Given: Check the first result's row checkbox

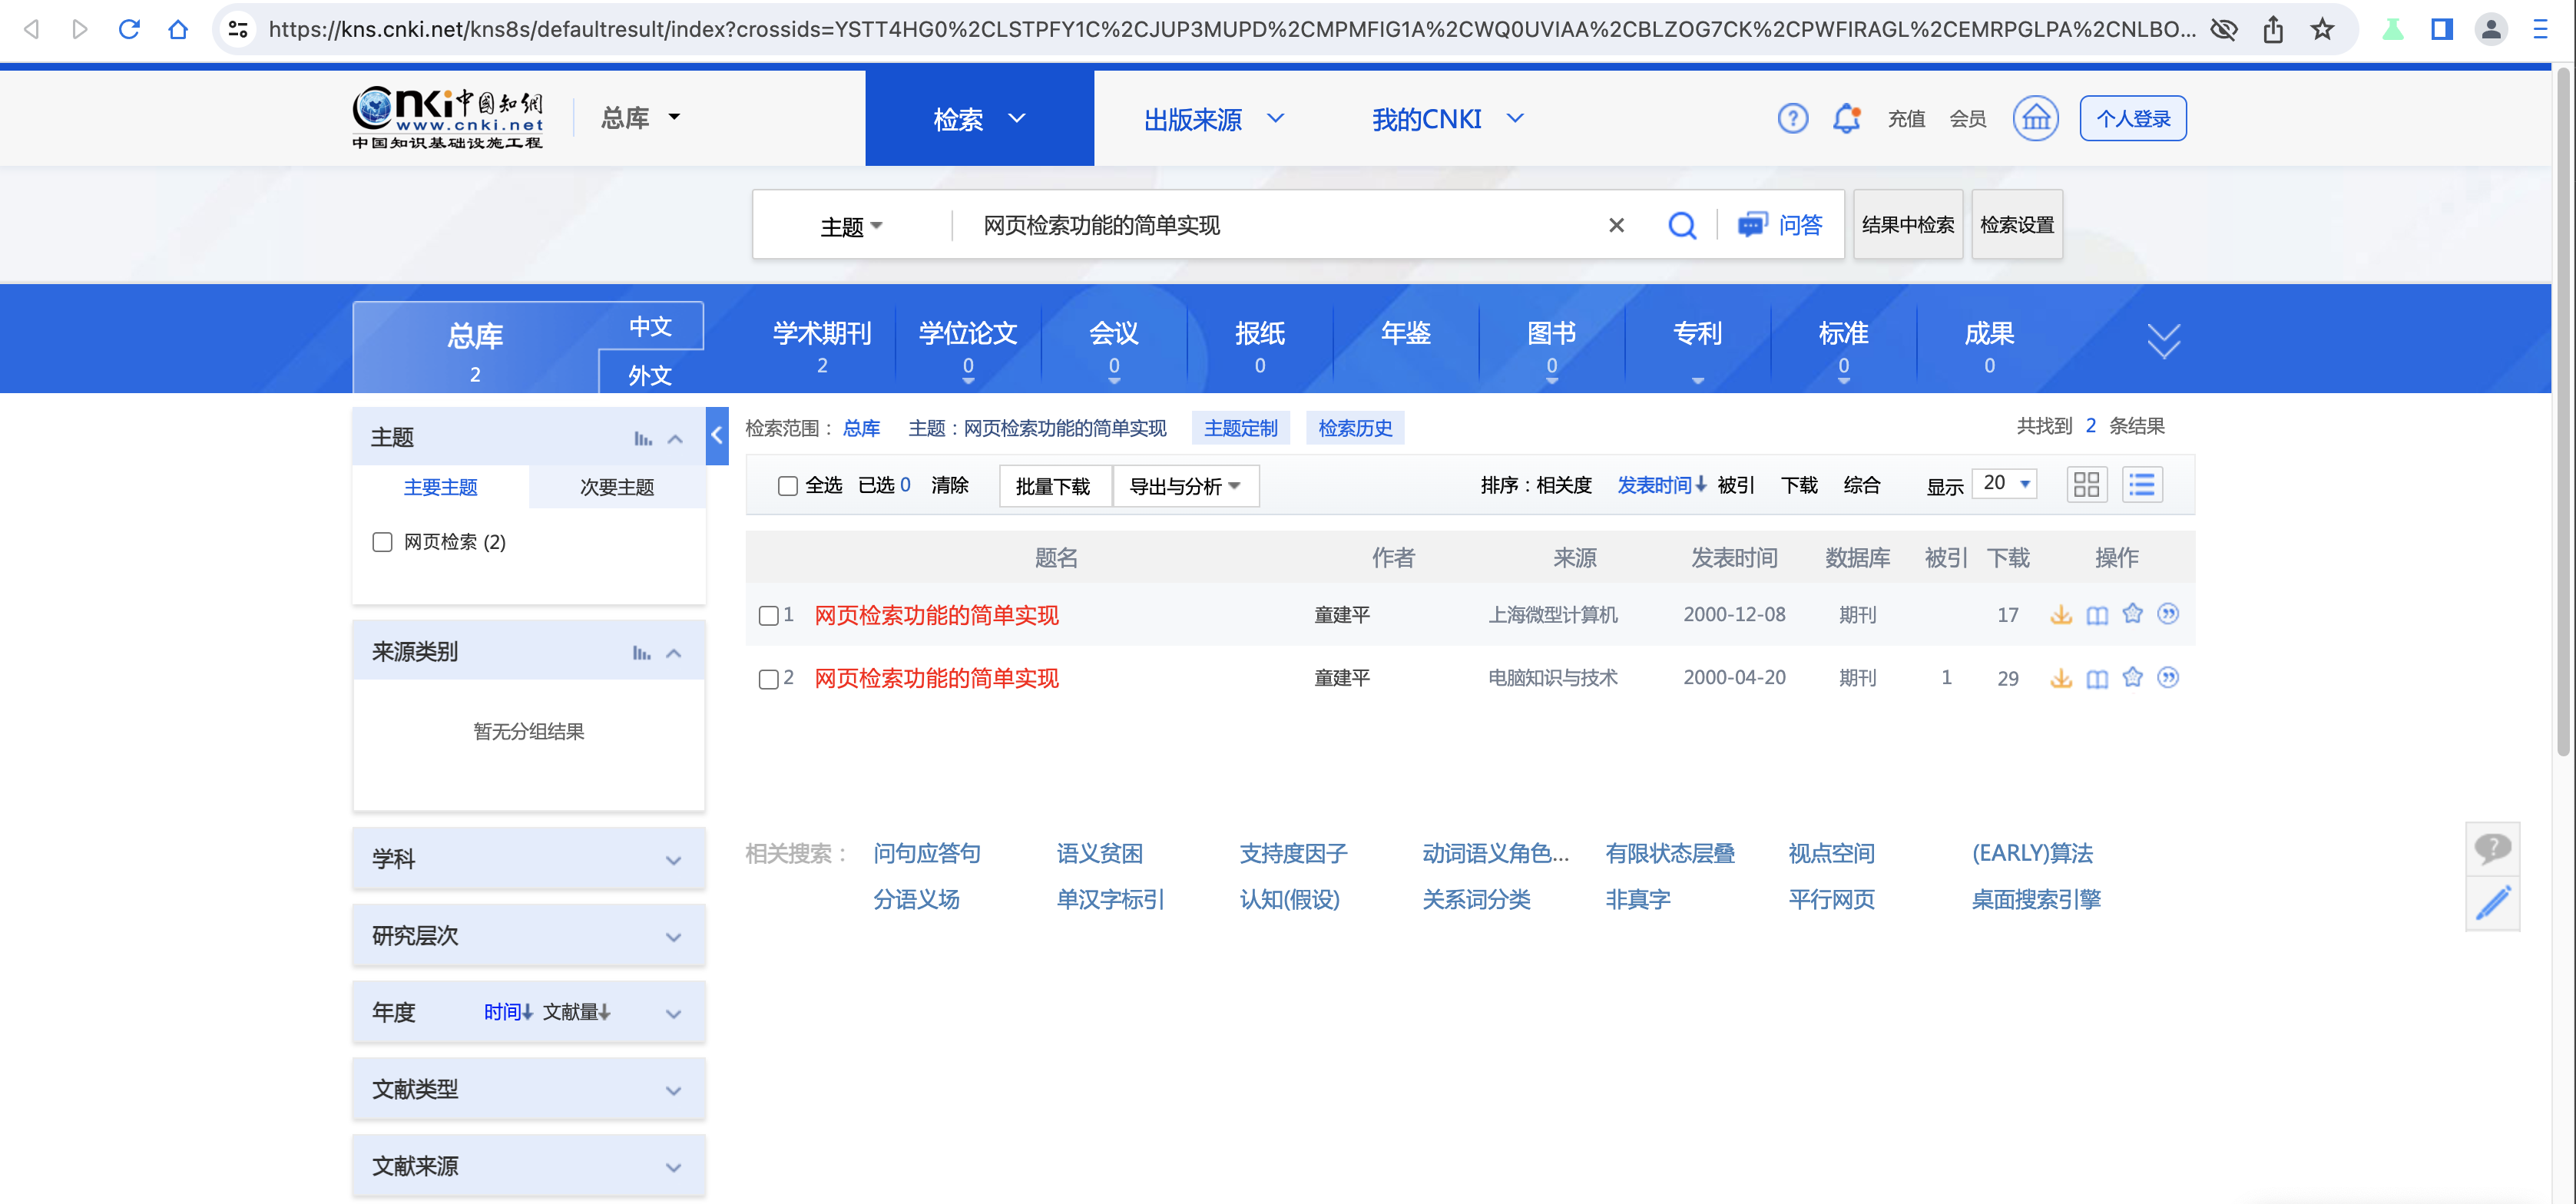Looking at the screenshot, I should coord(767,615).
